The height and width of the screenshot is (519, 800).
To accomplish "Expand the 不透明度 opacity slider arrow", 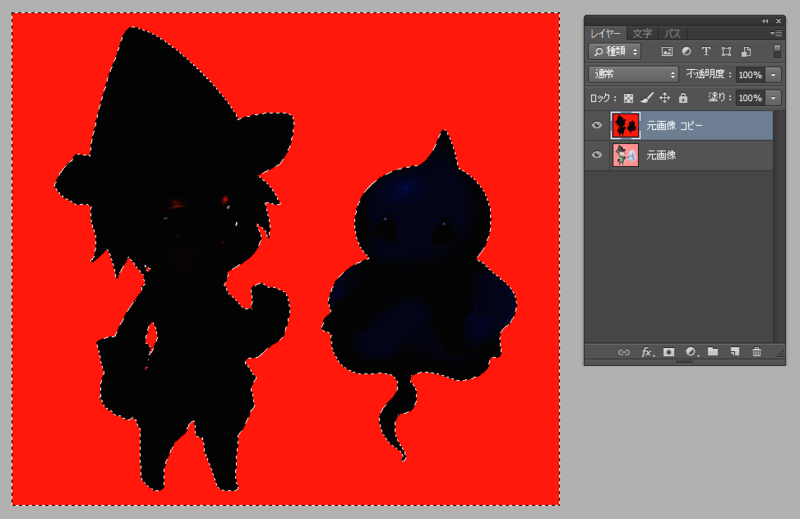I will click(774, 75).
